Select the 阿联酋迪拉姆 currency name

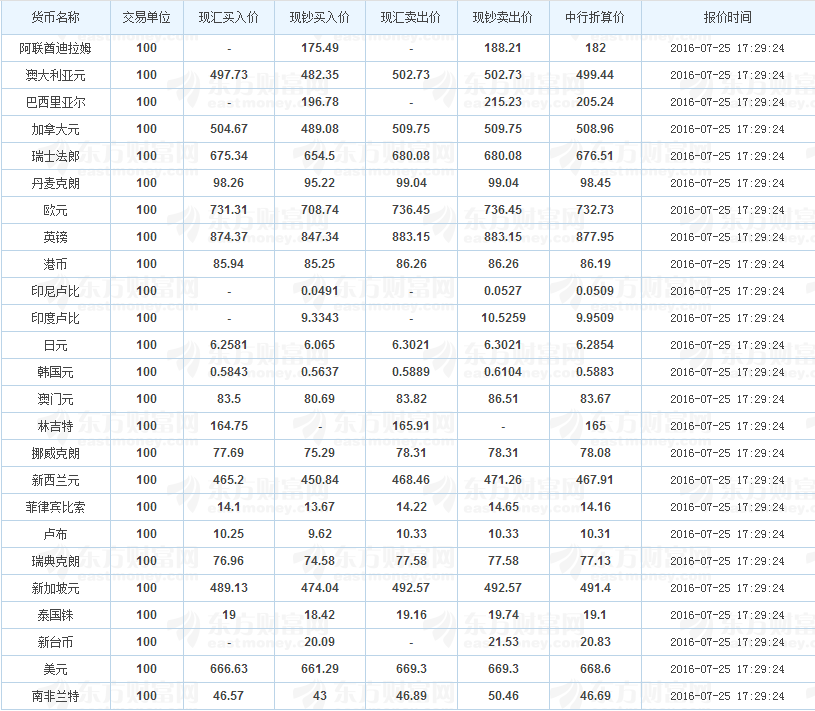[56, 48]
